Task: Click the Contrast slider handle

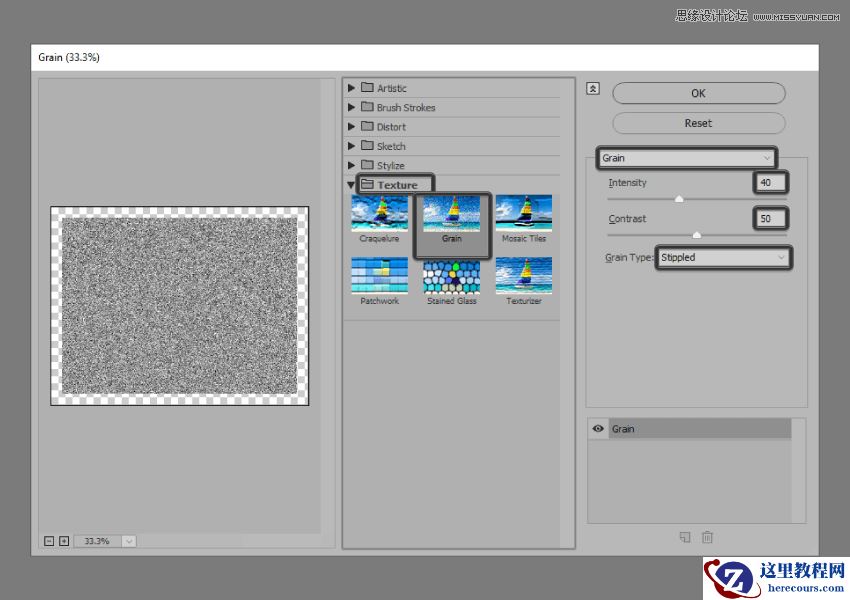Action: (x=697, y=235)
